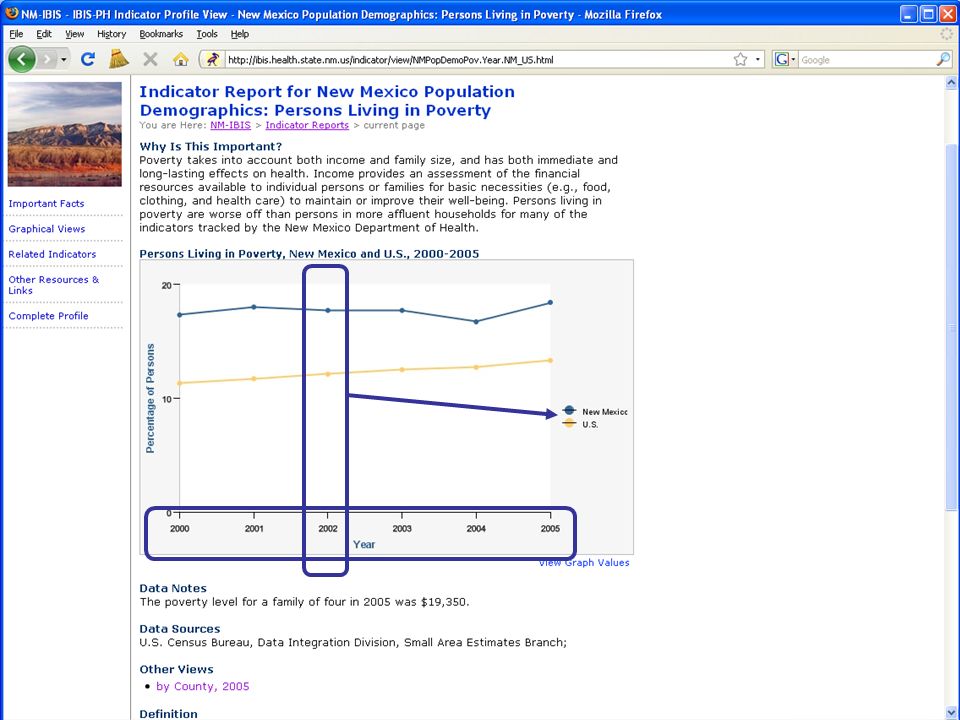Viewport: 960px width, 720px height.
Task: Click the 'Data Notes' heading
Action: click(x=173, y=588)
